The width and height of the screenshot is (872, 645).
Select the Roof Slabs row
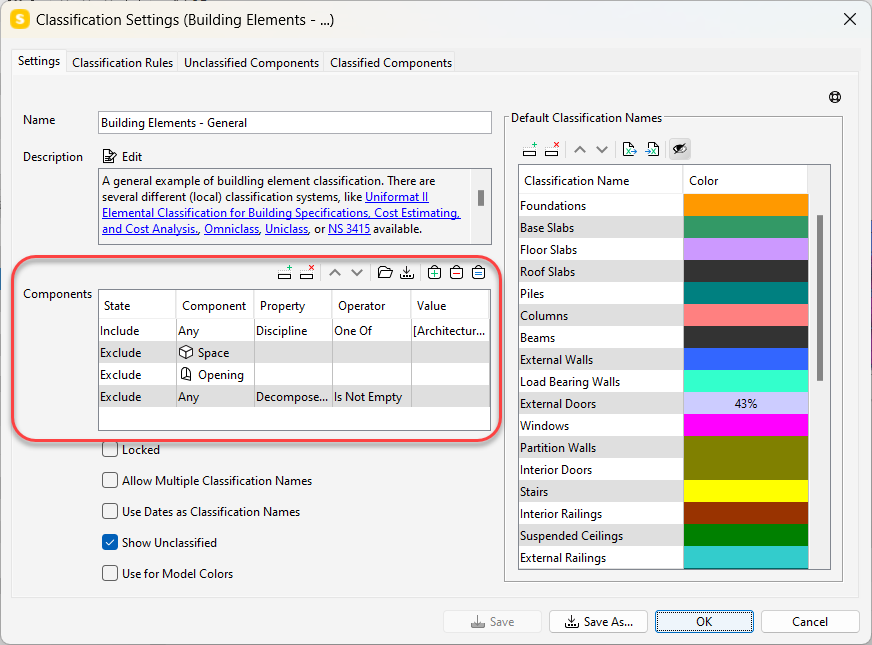tap(663, 271)
